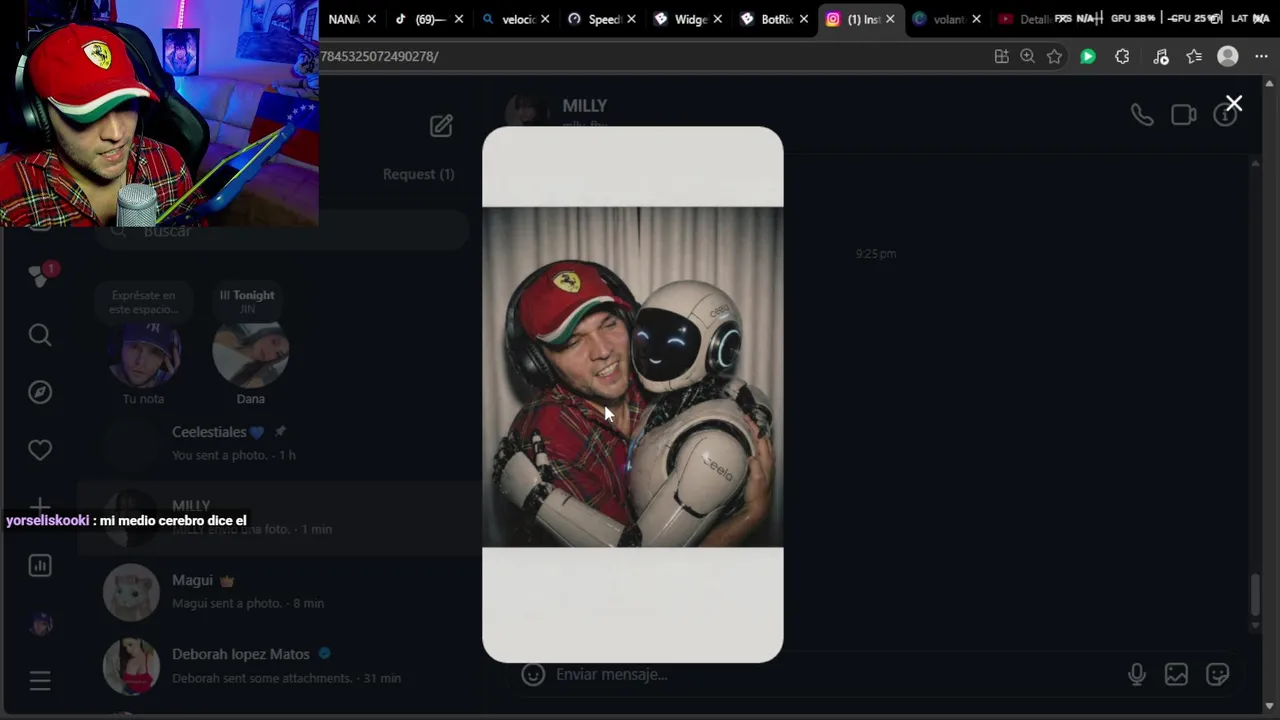The image size is (1280, 720).
Task: Open the sticker picker
Action: 1217,675
